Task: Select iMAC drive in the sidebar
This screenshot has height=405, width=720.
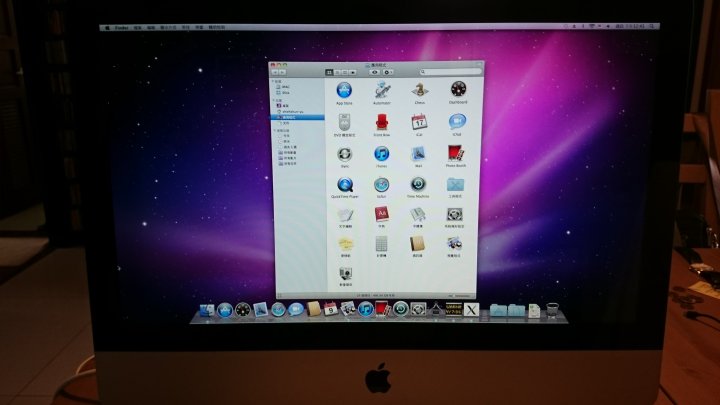Action: tap(283, 87)
